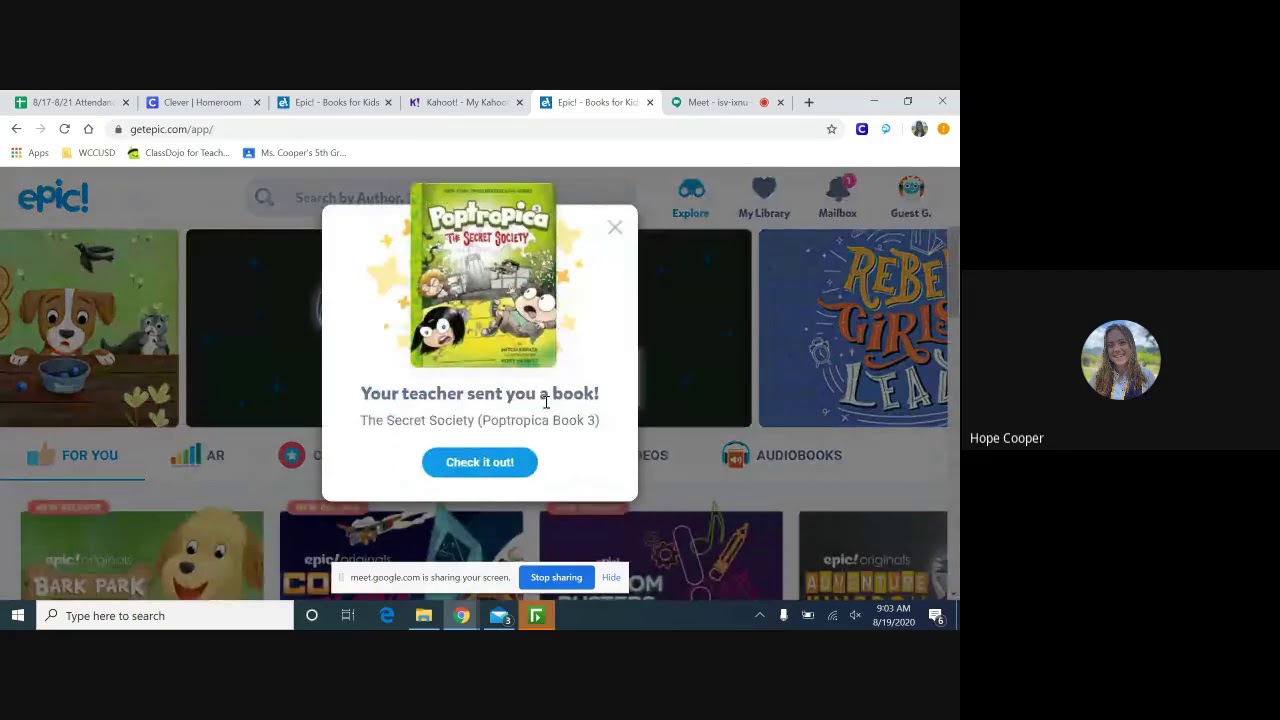Open the puppy and kitten book banner
1280x720 pixels.
coord(89,328)
